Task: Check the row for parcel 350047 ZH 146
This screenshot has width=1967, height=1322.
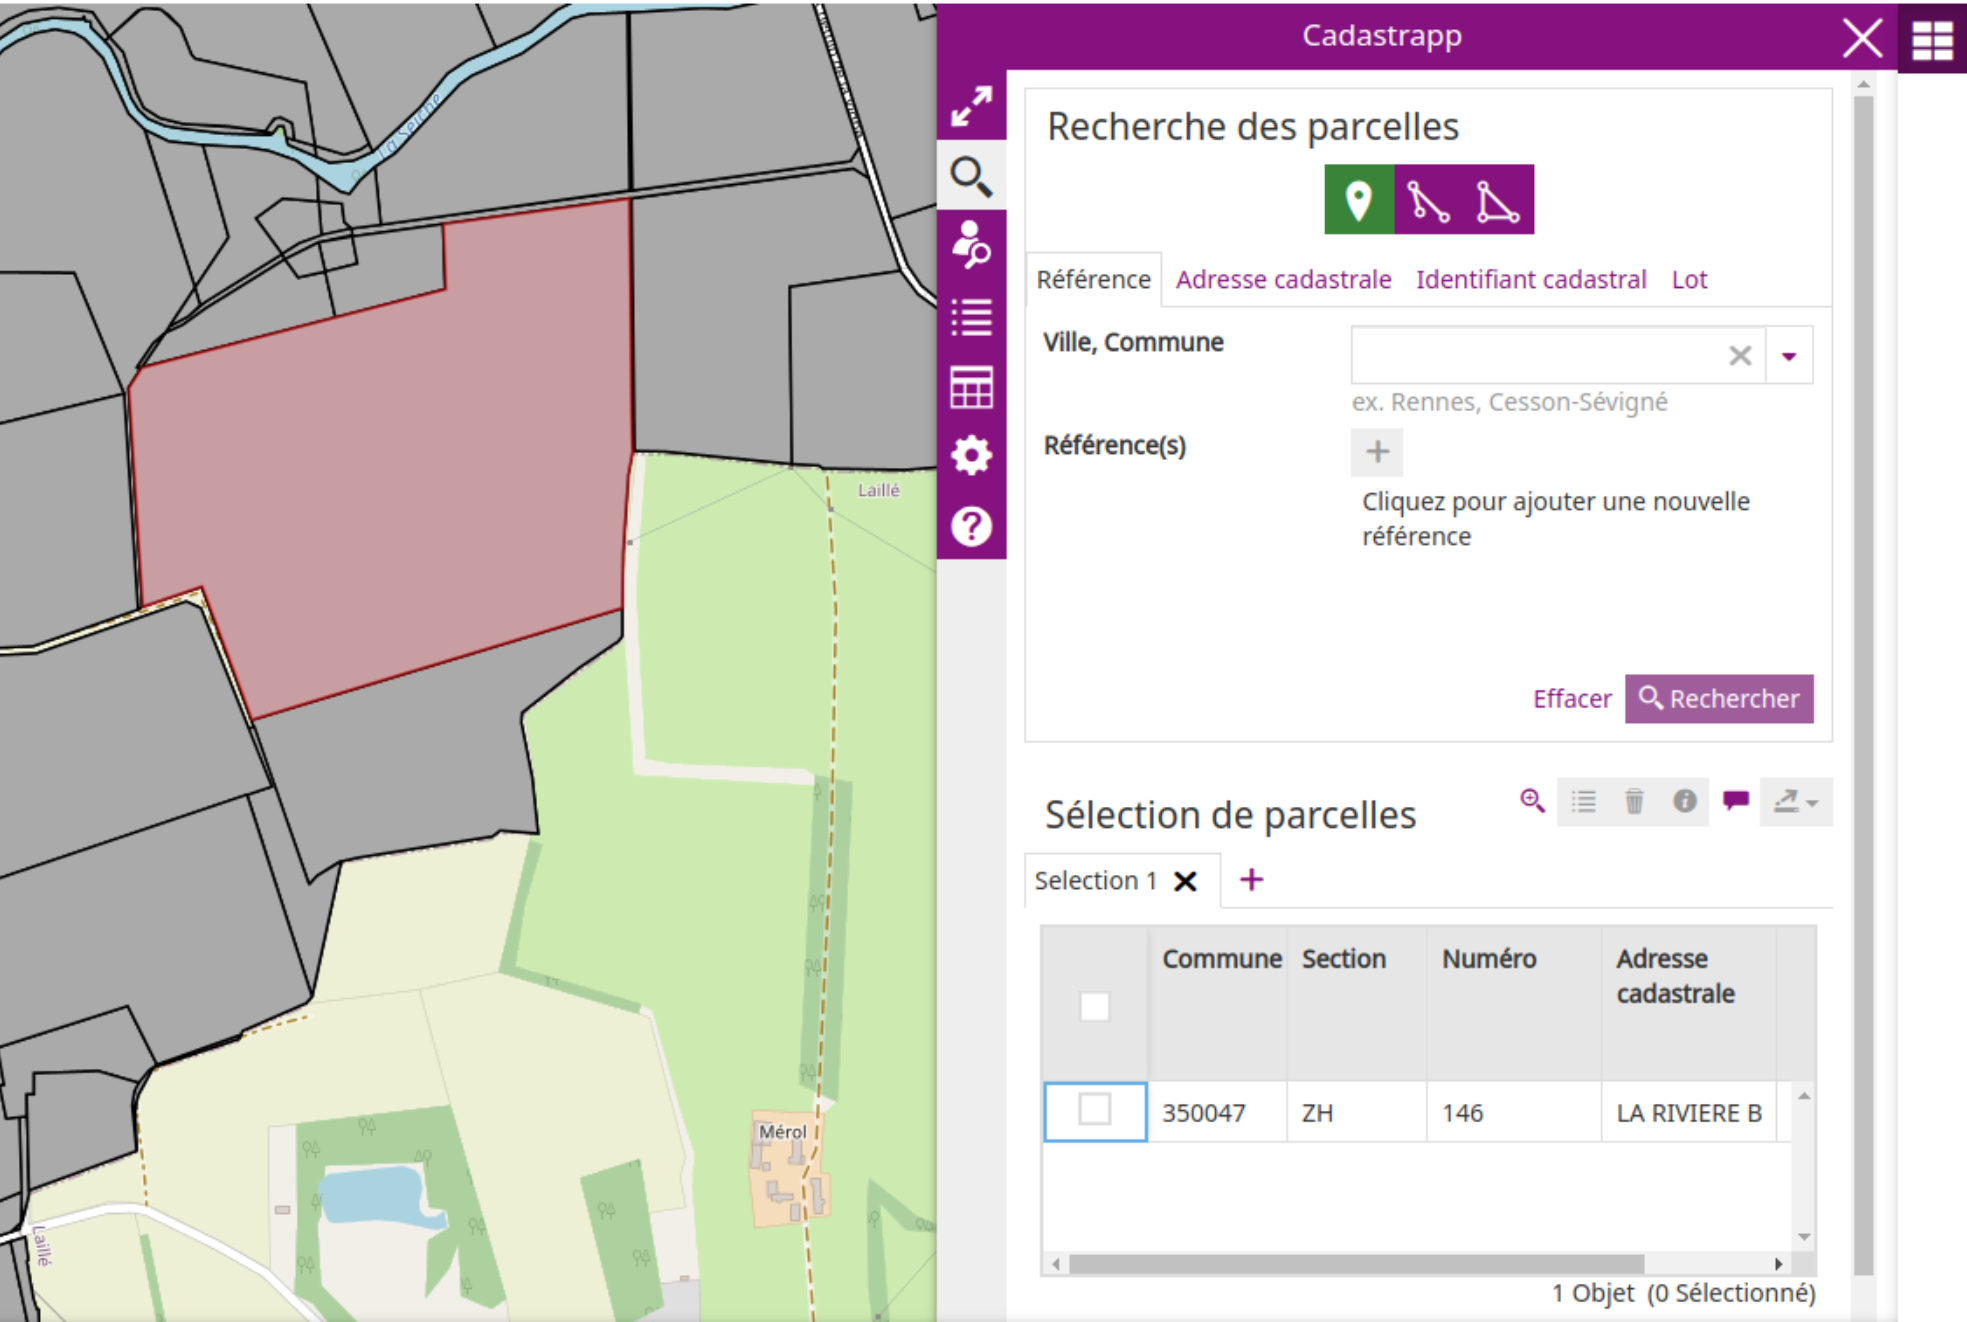Action: 1095,1109
